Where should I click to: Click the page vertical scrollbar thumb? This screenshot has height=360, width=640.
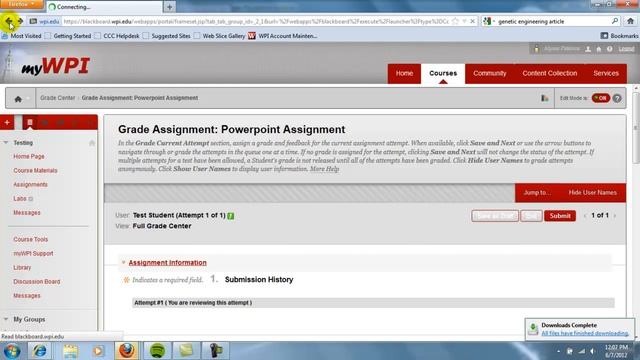(636, 127)
